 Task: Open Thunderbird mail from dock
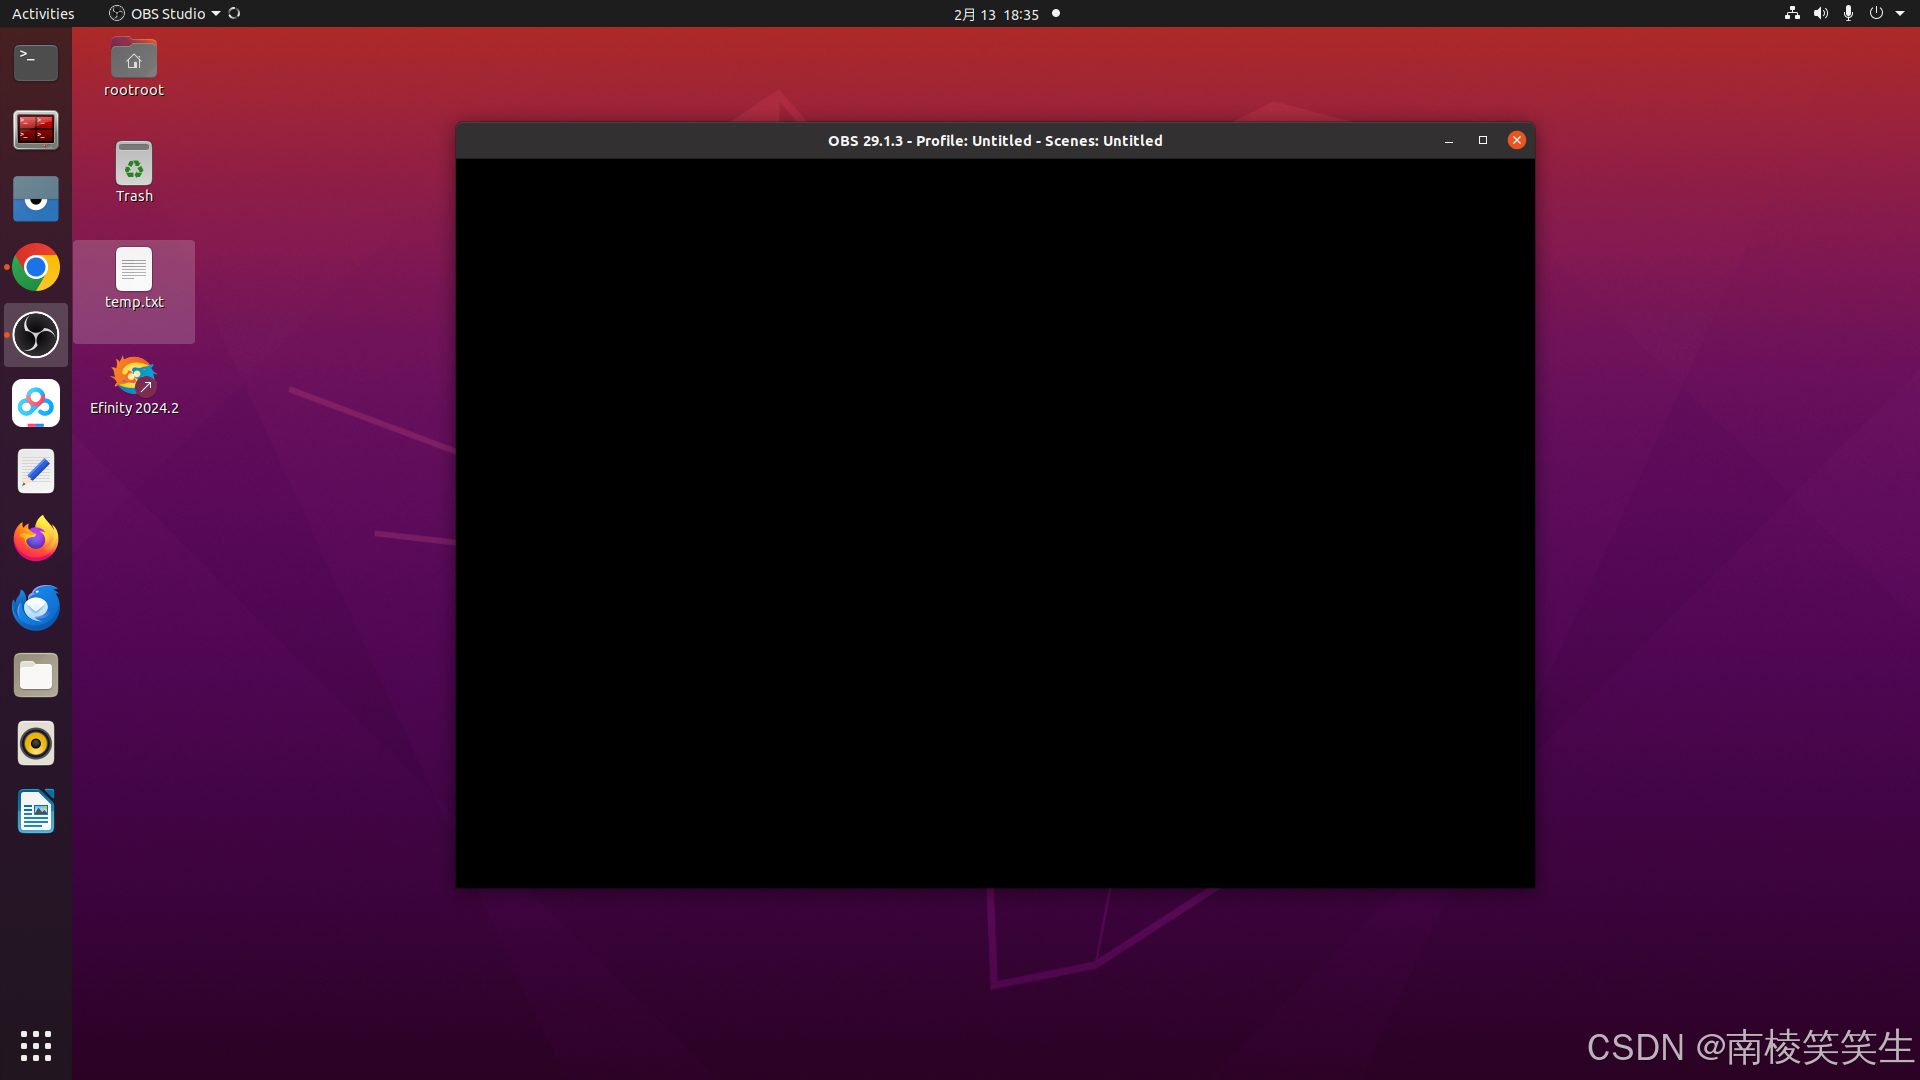coord(36,608)
